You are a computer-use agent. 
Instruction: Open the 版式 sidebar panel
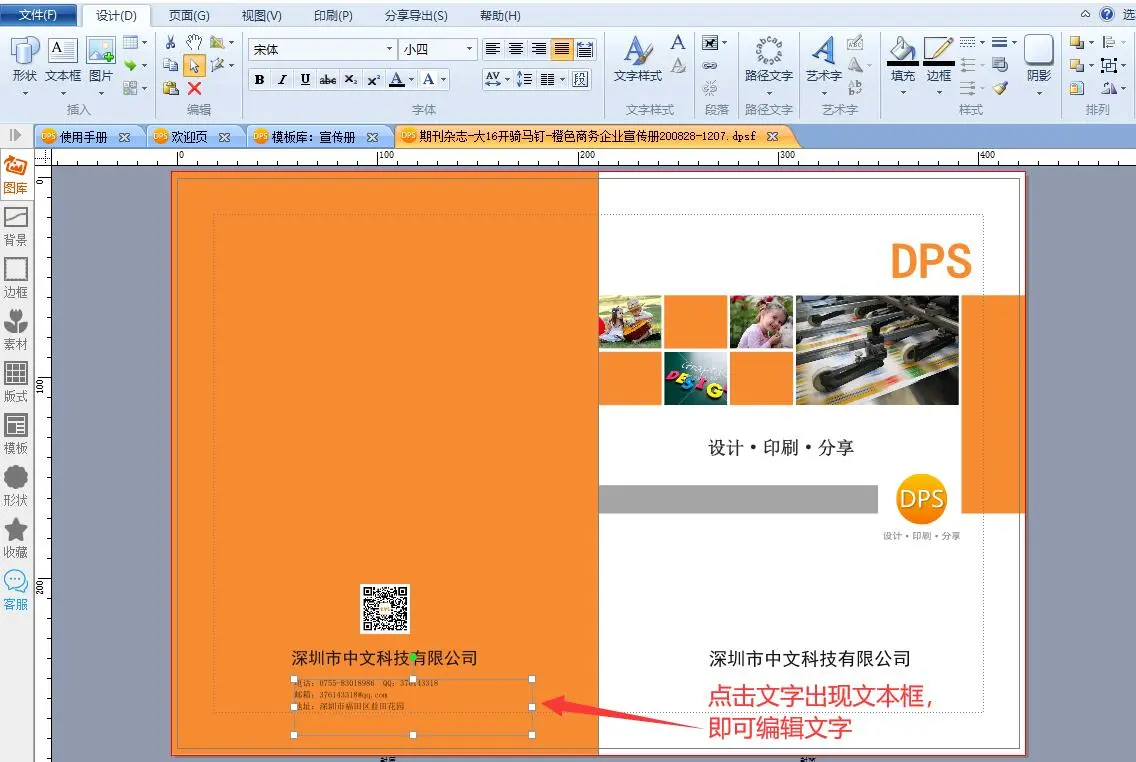15,383
